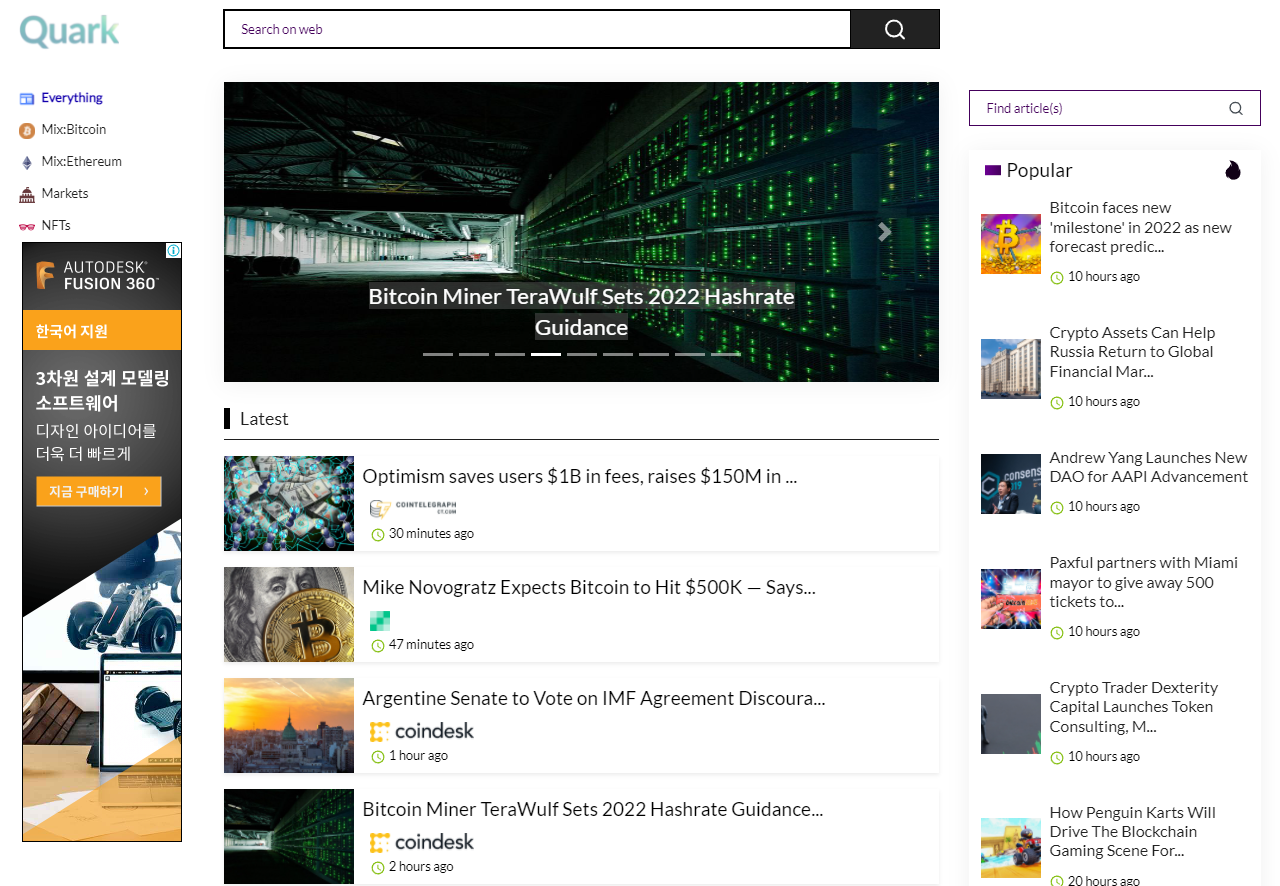Click the clock icon beside '1 hour ago'
This screenshot has width=1280, height=886.
378,757
